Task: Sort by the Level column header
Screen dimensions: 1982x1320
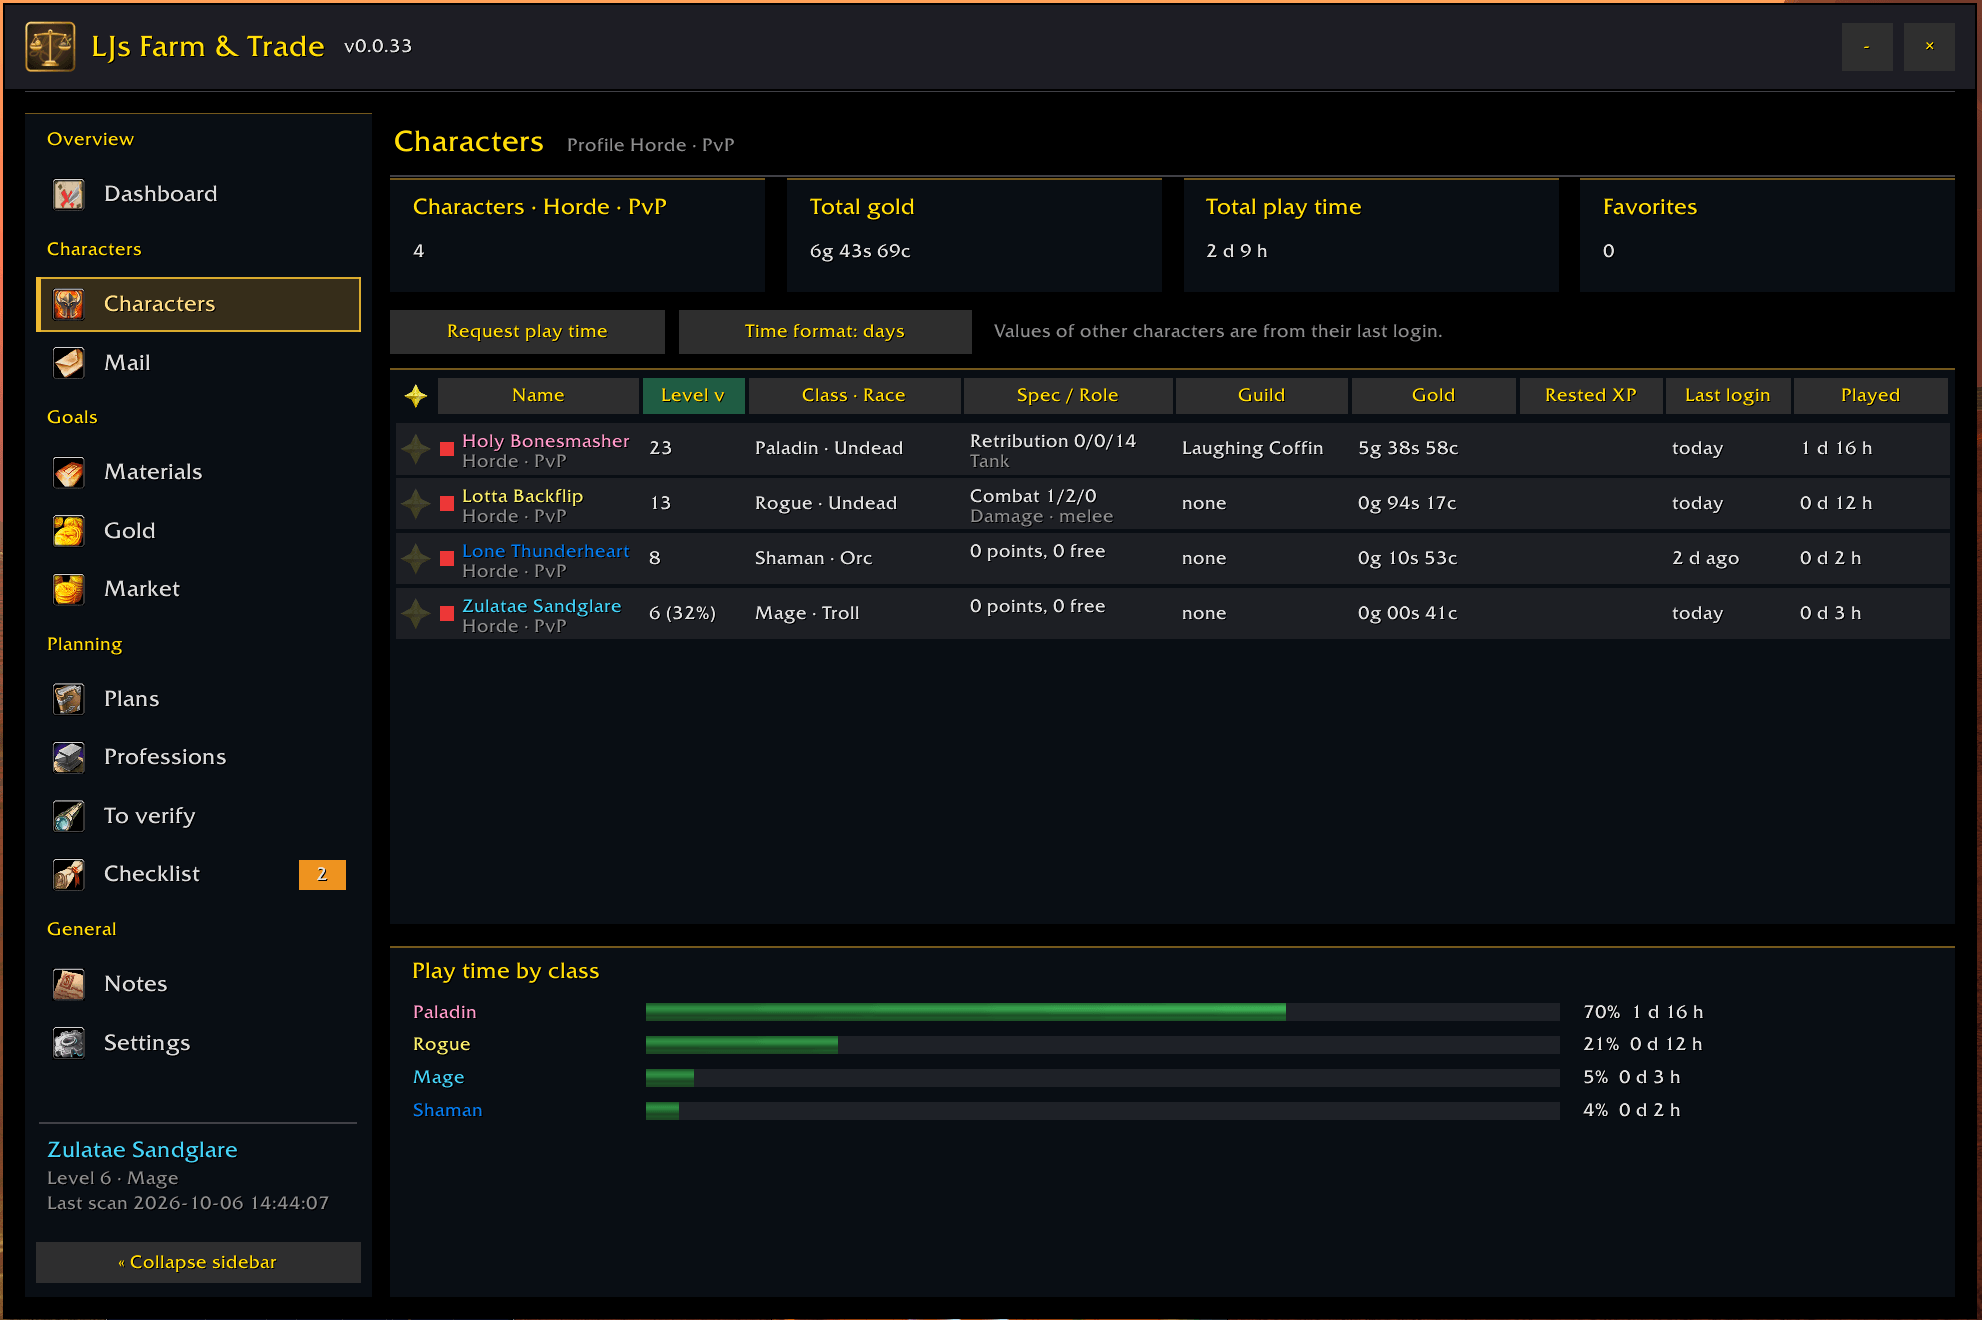Action: (x=693, y=396)
